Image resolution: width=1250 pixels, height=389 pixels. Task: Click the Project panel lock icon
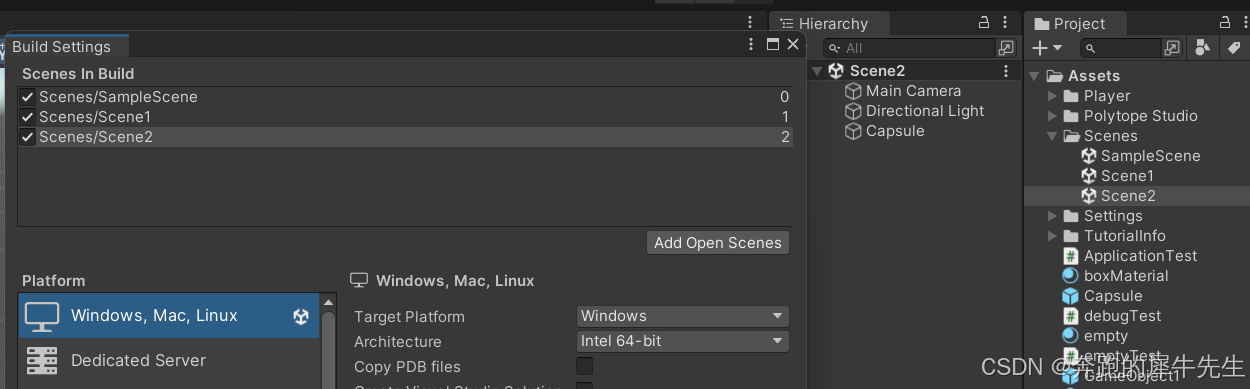pos(1226,23)
